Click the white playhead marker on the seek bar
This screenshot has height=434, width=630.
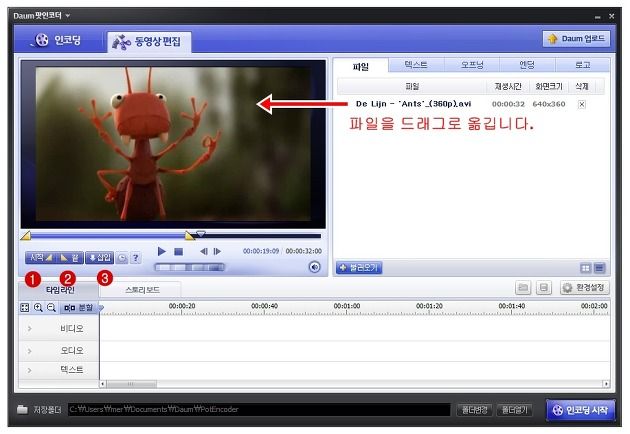[x=200, y=233]
